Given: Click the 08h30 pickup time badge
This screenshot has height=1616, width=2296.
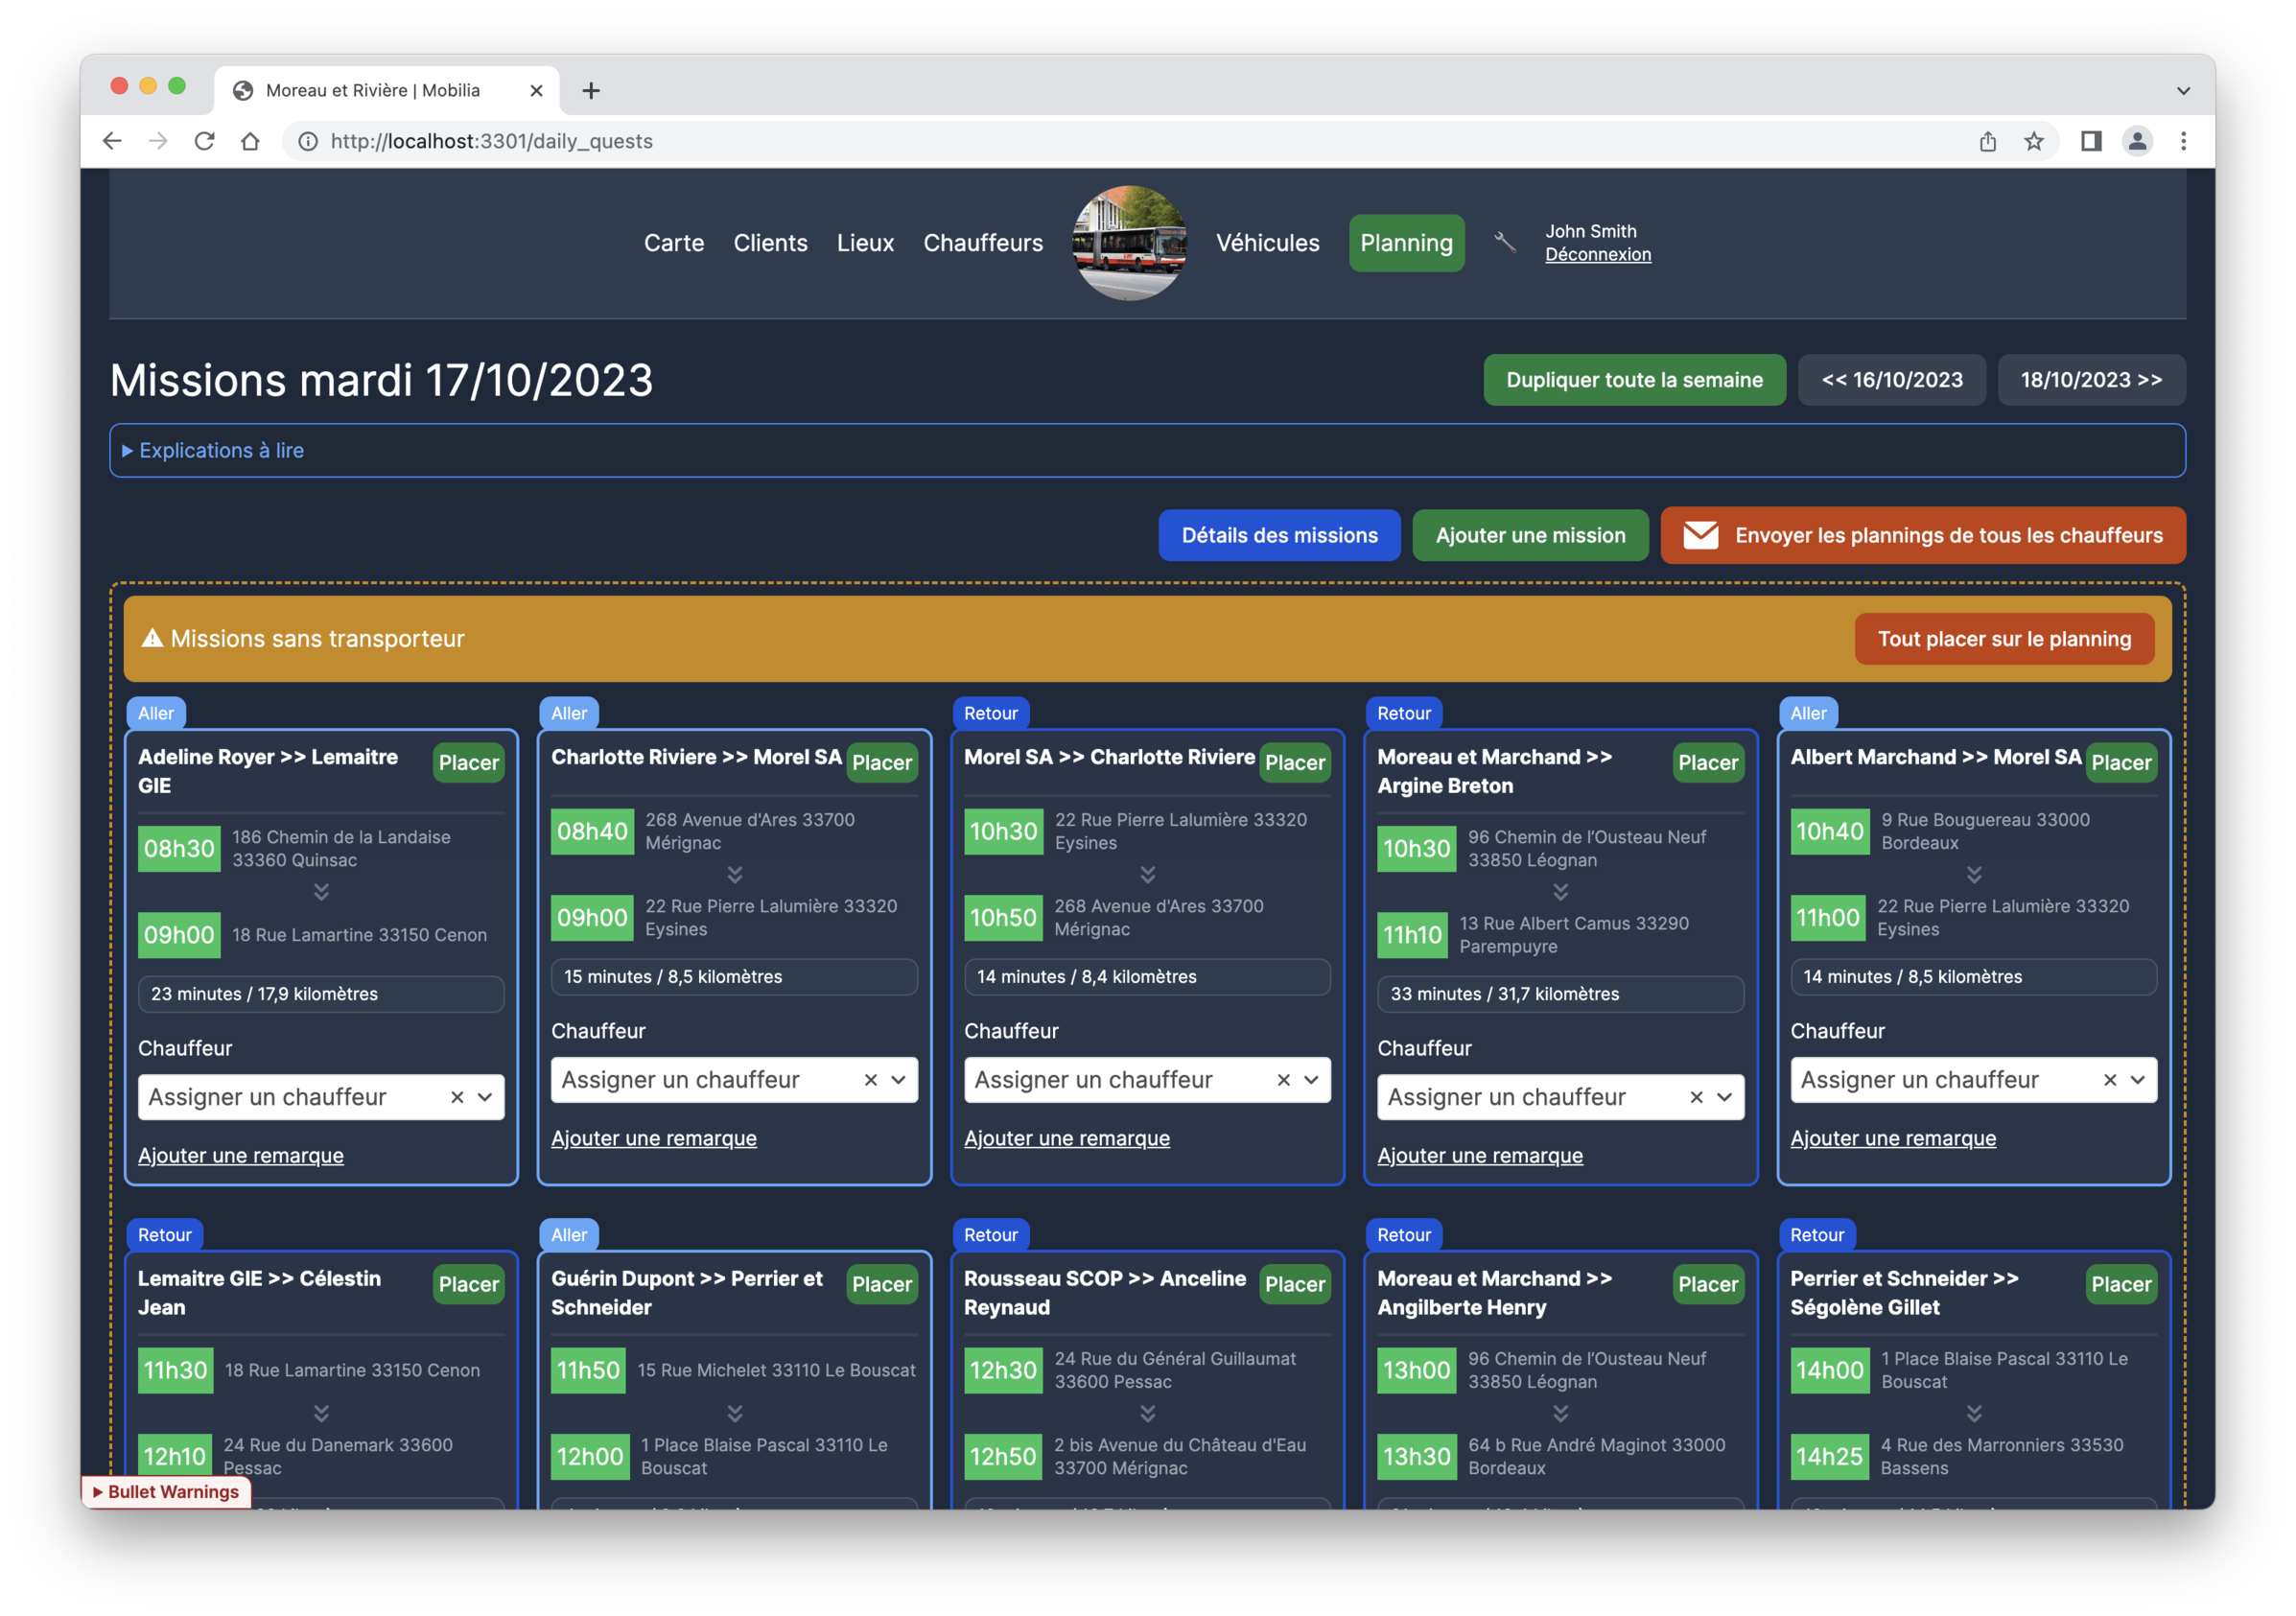Looking at the screenshot, I should tap(179, 848).
